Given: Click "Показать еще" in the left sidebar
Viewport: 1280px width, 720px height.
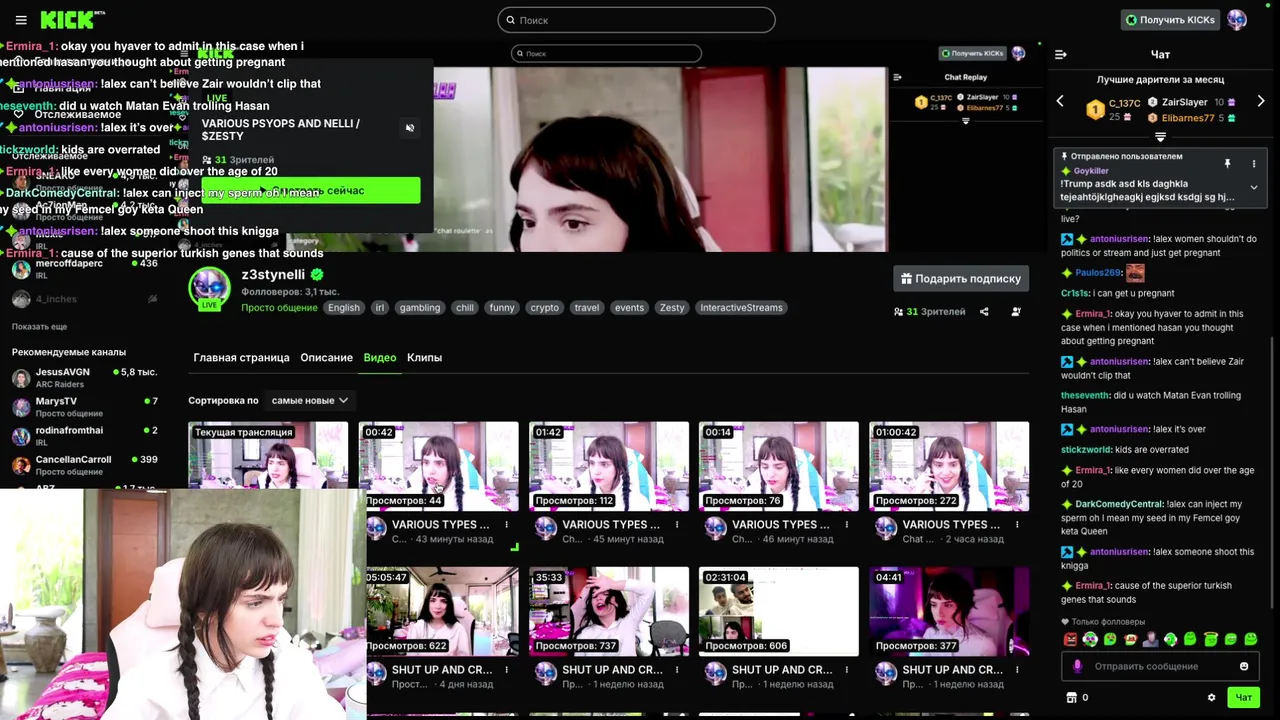Looking at the screenshot, I should coord(39,327).
